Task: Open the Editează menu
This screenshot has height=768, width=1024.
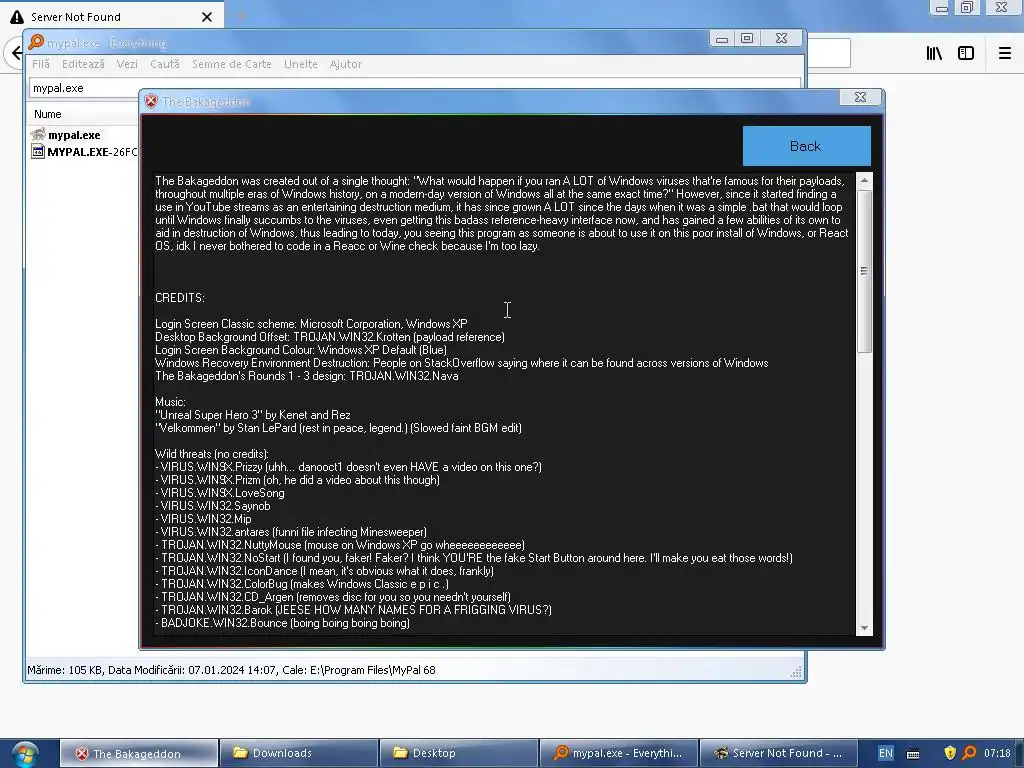Action: pyautogui.click(x=83, y=64)
